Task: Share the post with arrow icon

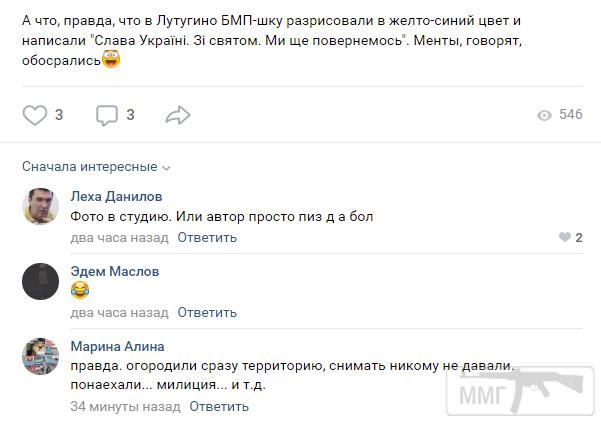Action: point(178,115)
